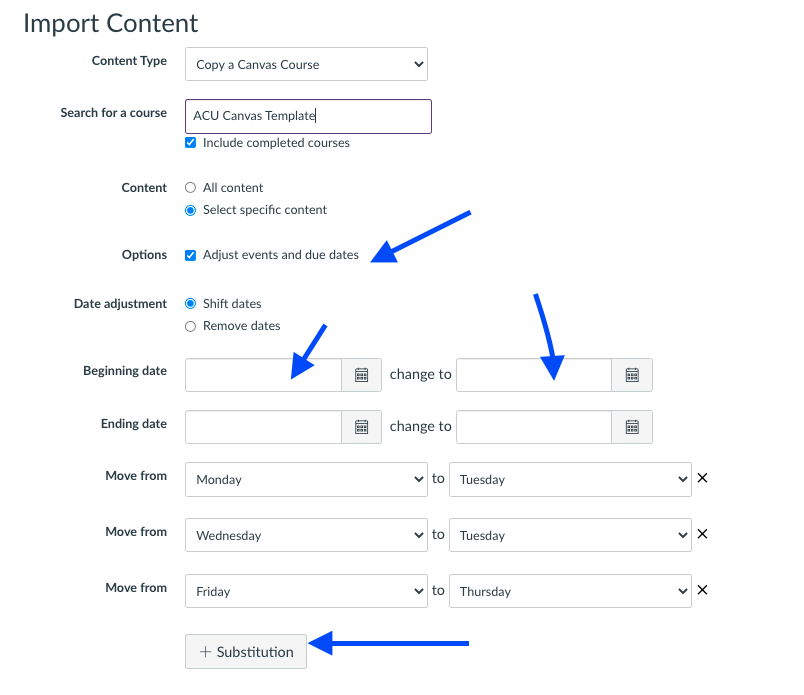
Task: Focus the Ending date change-to input
Action: [x=534, y=426]
